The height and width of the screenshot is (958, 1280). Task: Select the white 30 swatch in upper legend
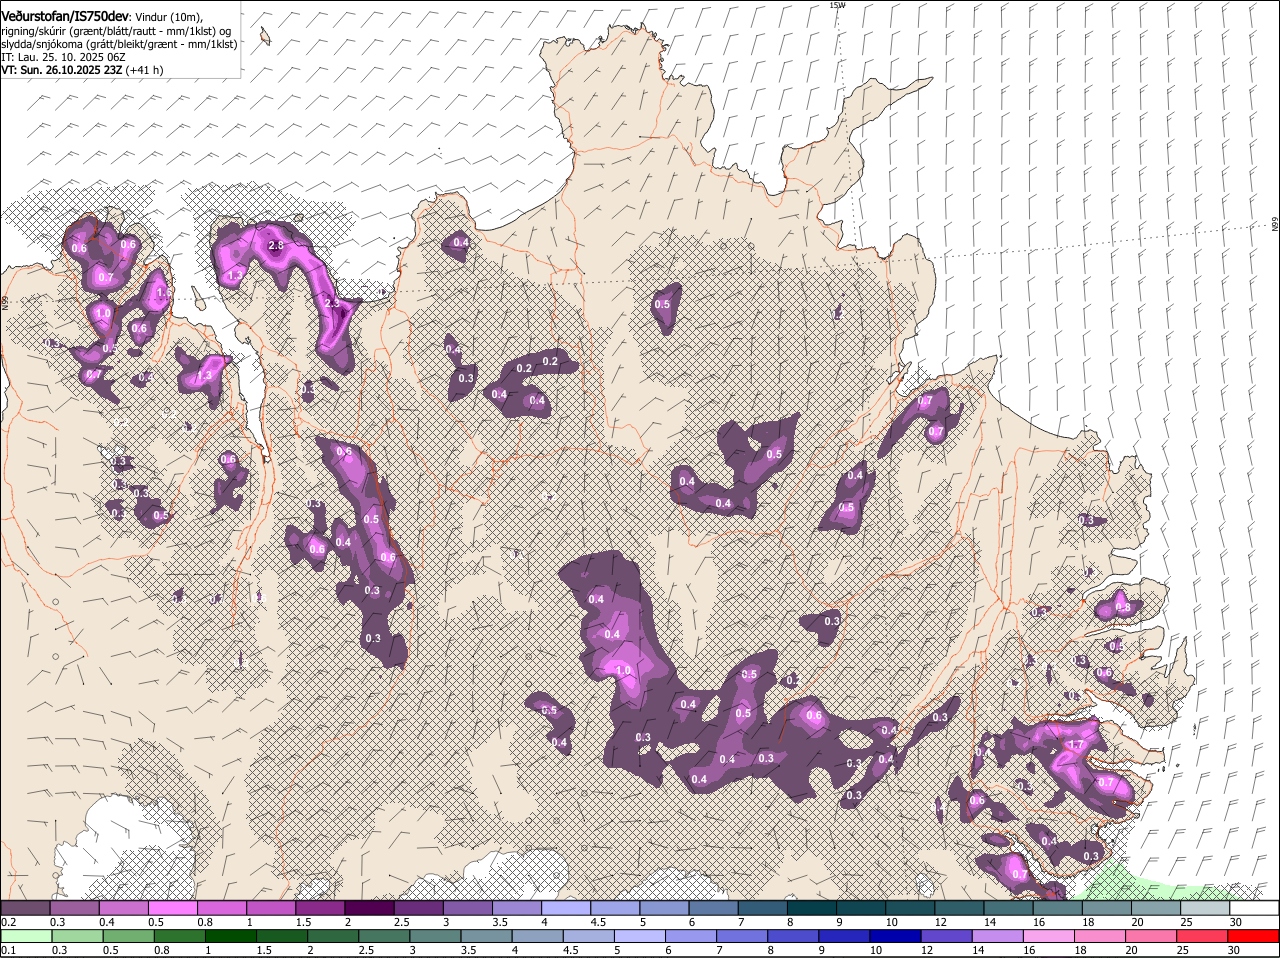[x=1255, y=907]
